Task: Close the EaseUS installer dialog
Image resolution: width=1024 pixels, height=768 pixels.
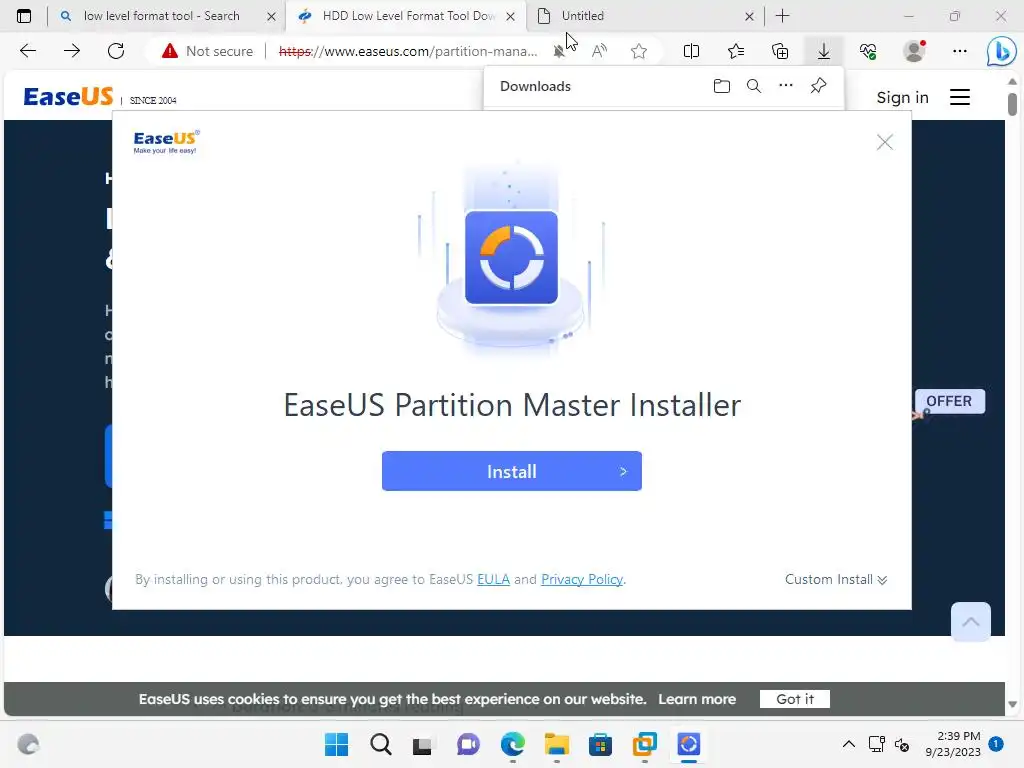Action: point(884,142)
